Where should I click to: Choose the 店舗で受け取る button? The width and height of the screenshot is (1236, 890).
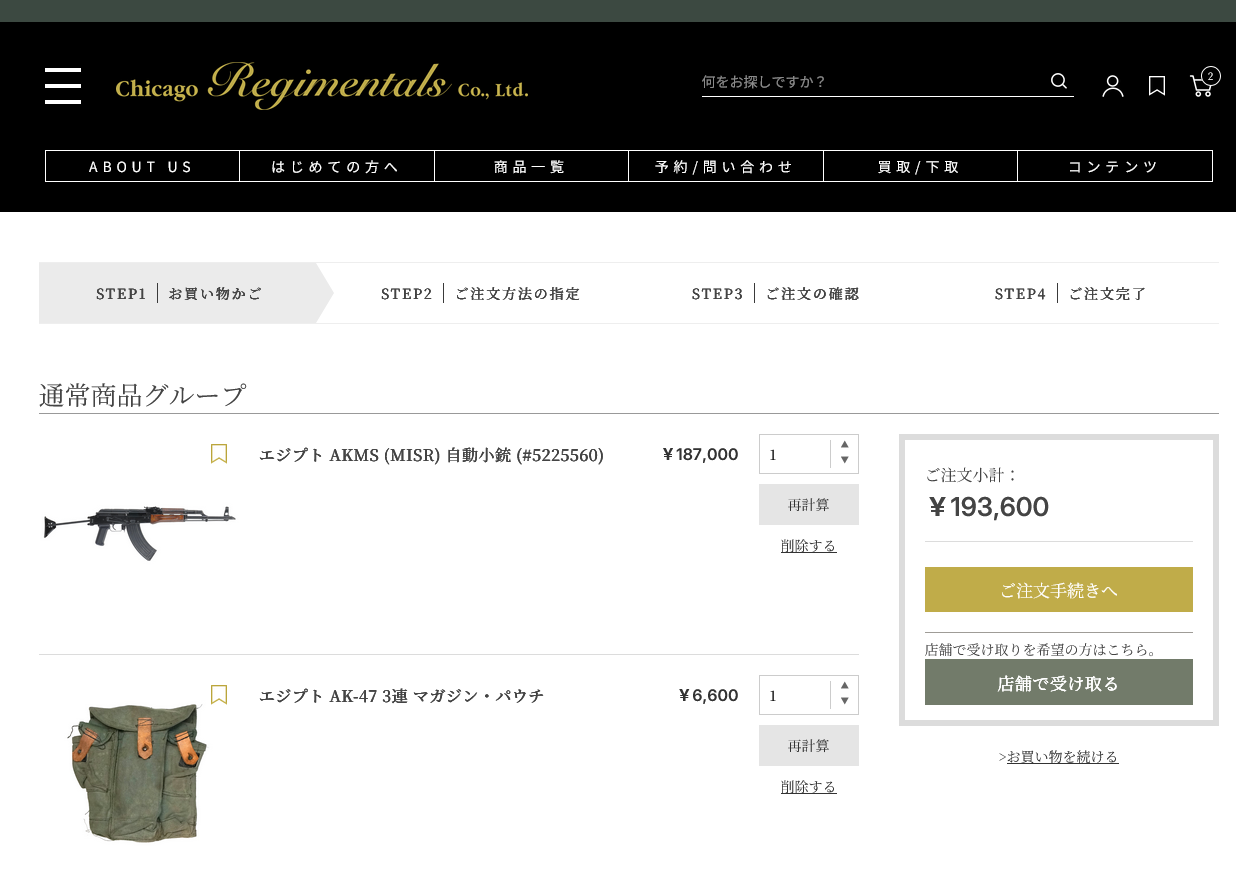[x=1058, y=683]
